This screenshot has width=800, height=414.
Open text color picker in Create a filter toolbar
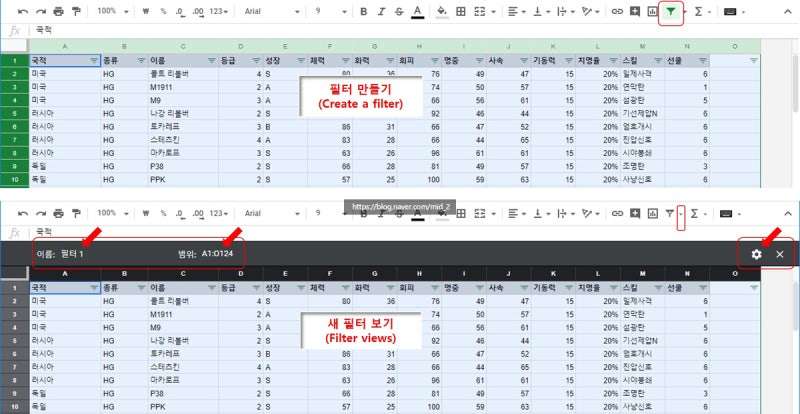click(x=418, y=12)
